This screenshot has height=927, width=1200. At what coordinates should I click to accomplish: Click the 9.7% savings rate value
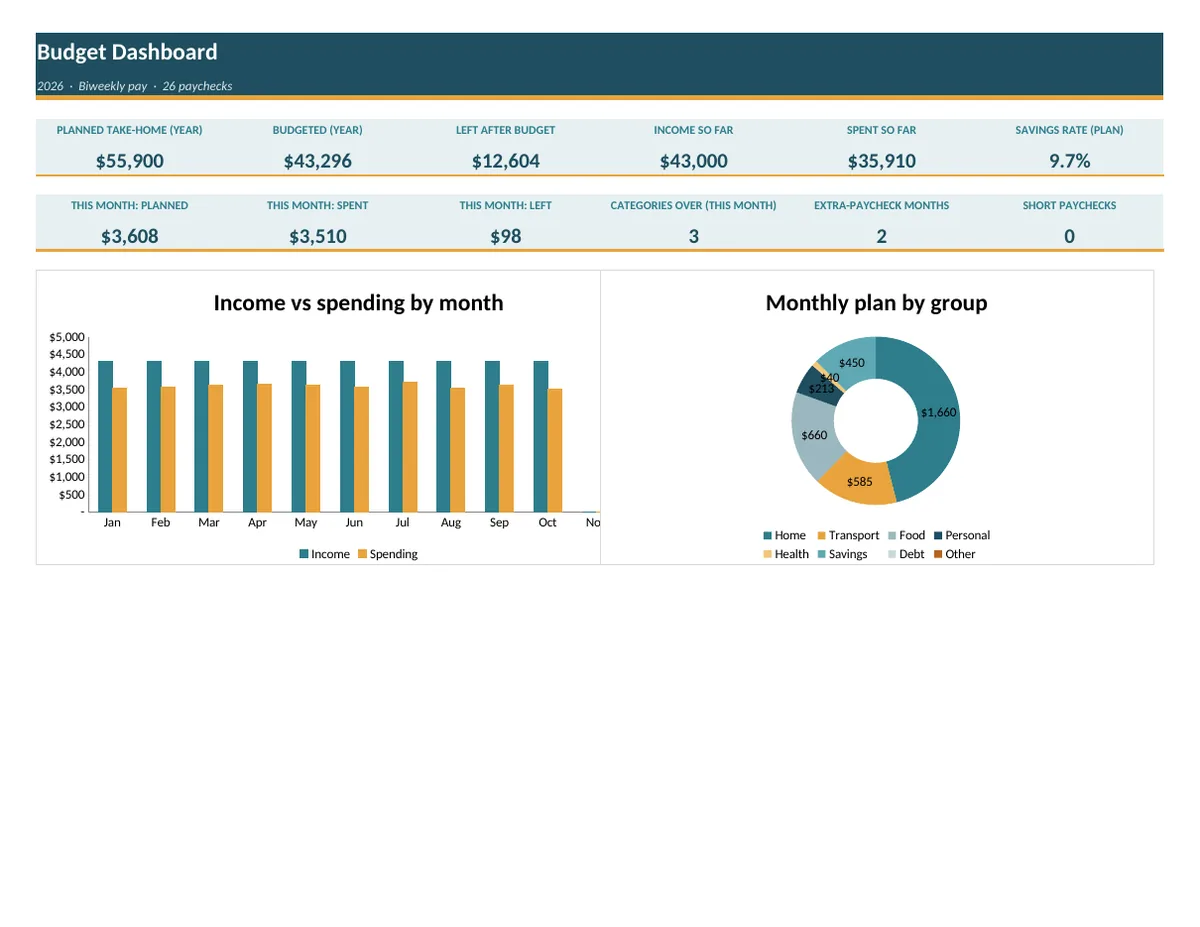pos(1069,161)
